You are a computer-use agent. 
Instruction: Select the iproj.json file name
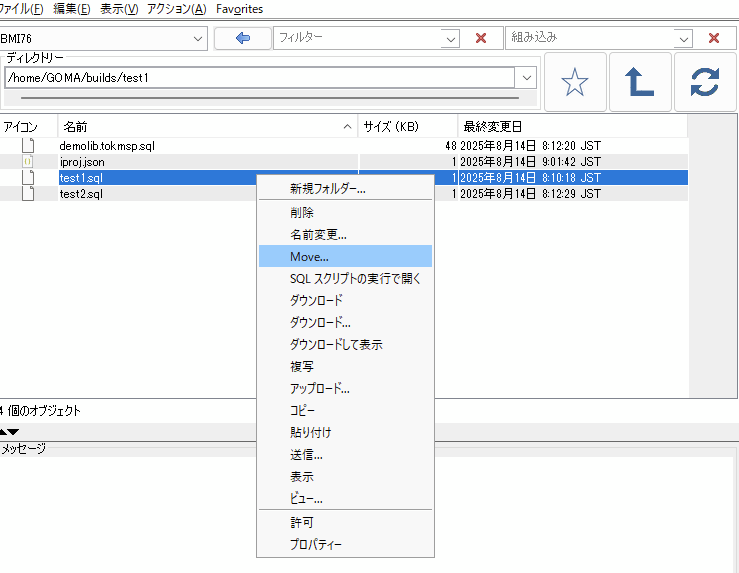click(x=82, y=162)
